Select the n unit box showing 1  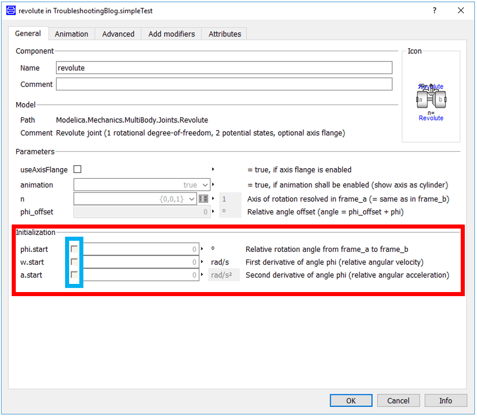coord(230,199)
